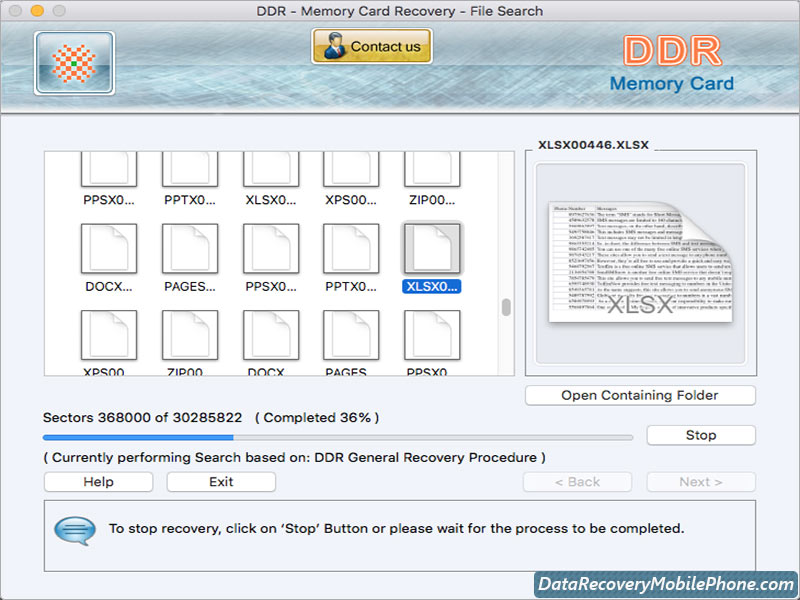Open the XLSX file icon in top row
This screenshot has height=600, width=800.
pyautogui.click(x=271, y=170)
